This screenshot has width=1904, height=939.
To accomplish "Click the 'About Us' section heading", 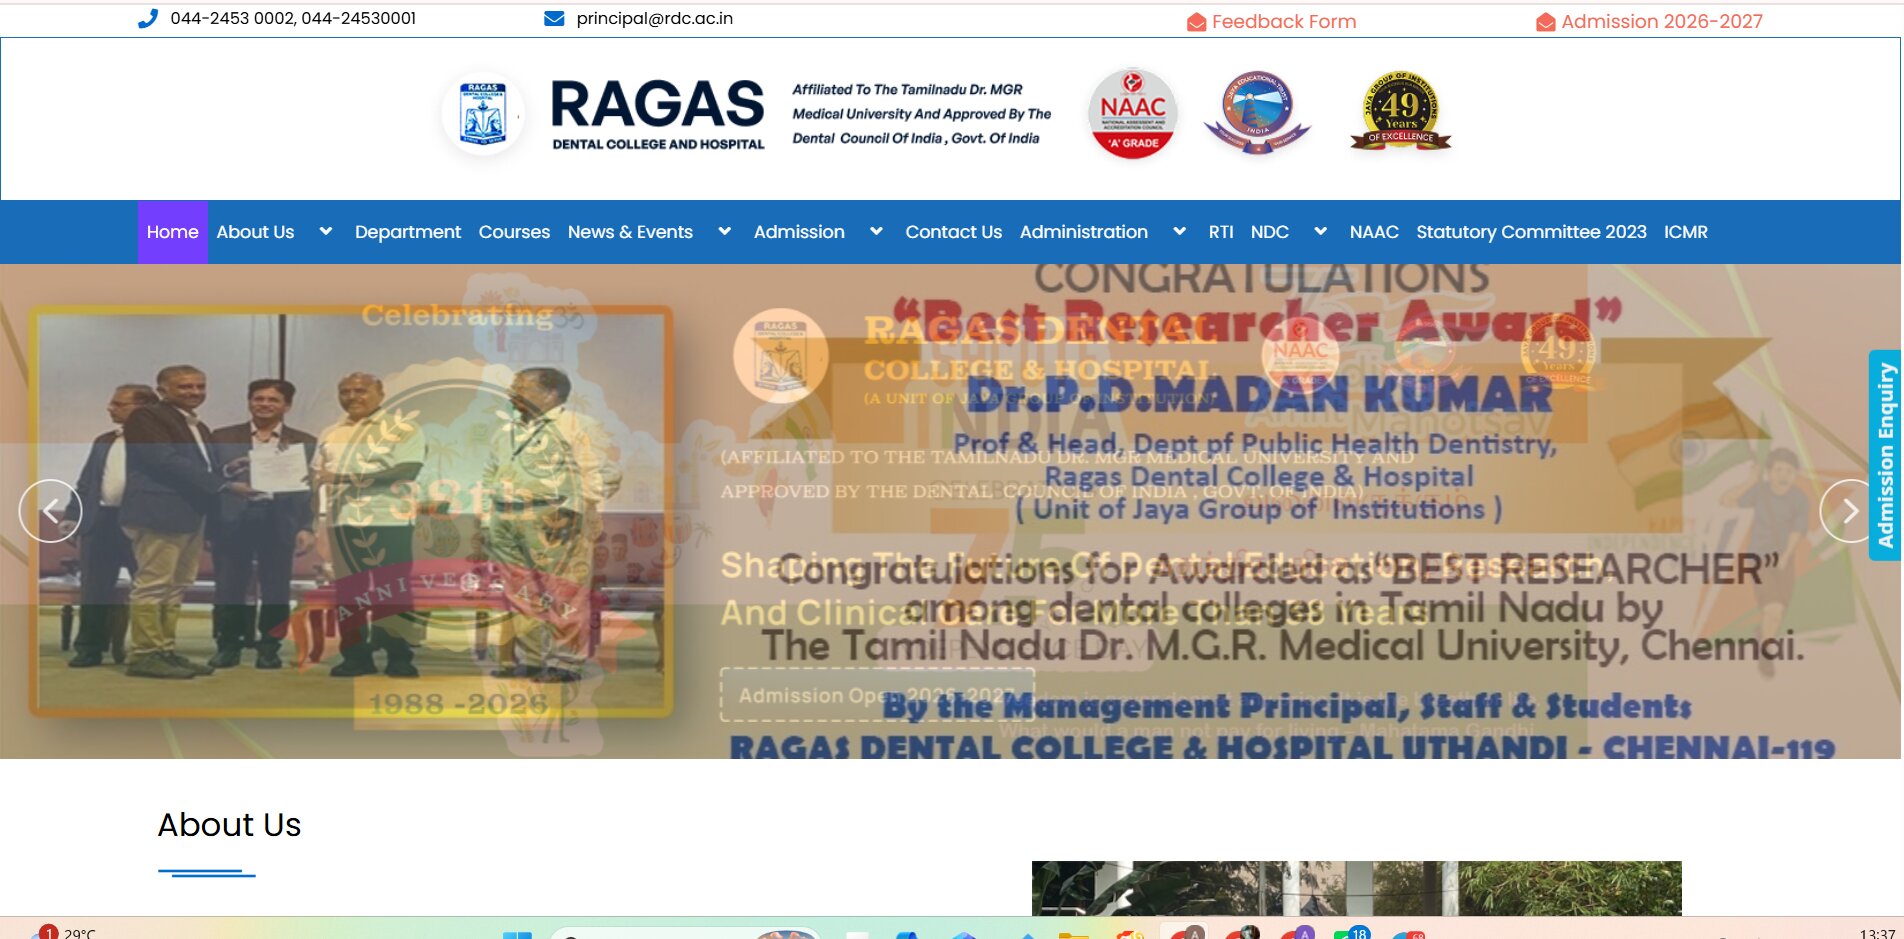I will (229, 825).
